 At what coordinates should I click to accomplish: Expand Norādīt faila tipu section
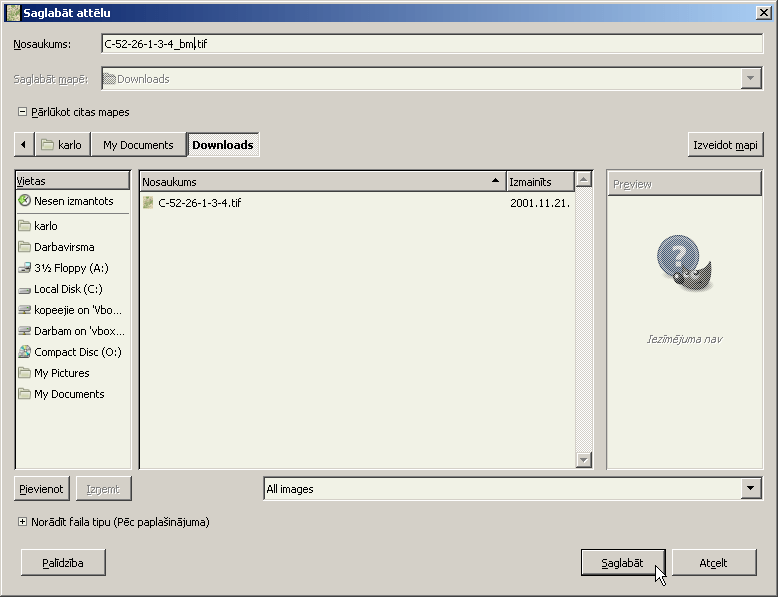(x=22, y=522)
